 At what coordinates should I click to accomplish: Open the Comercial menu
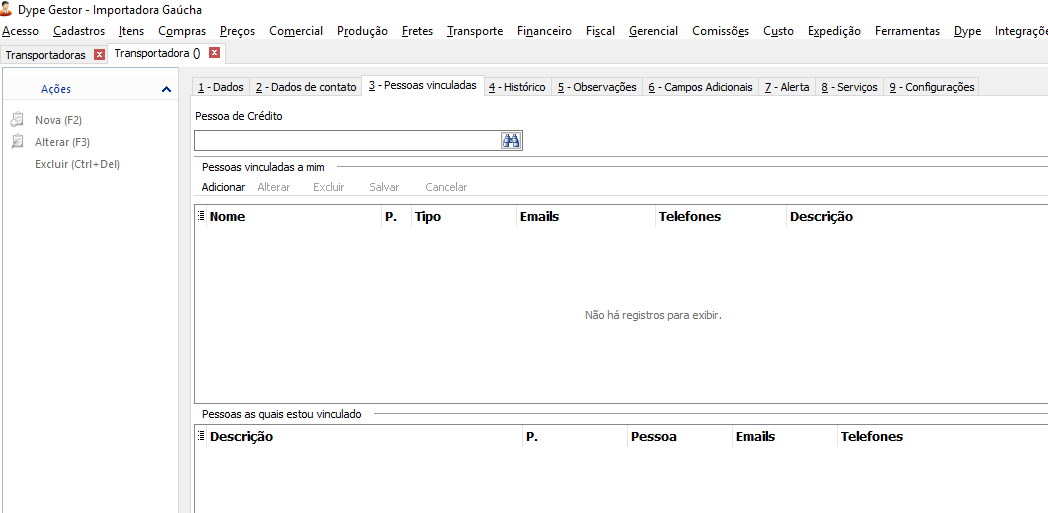click(296, 31)
